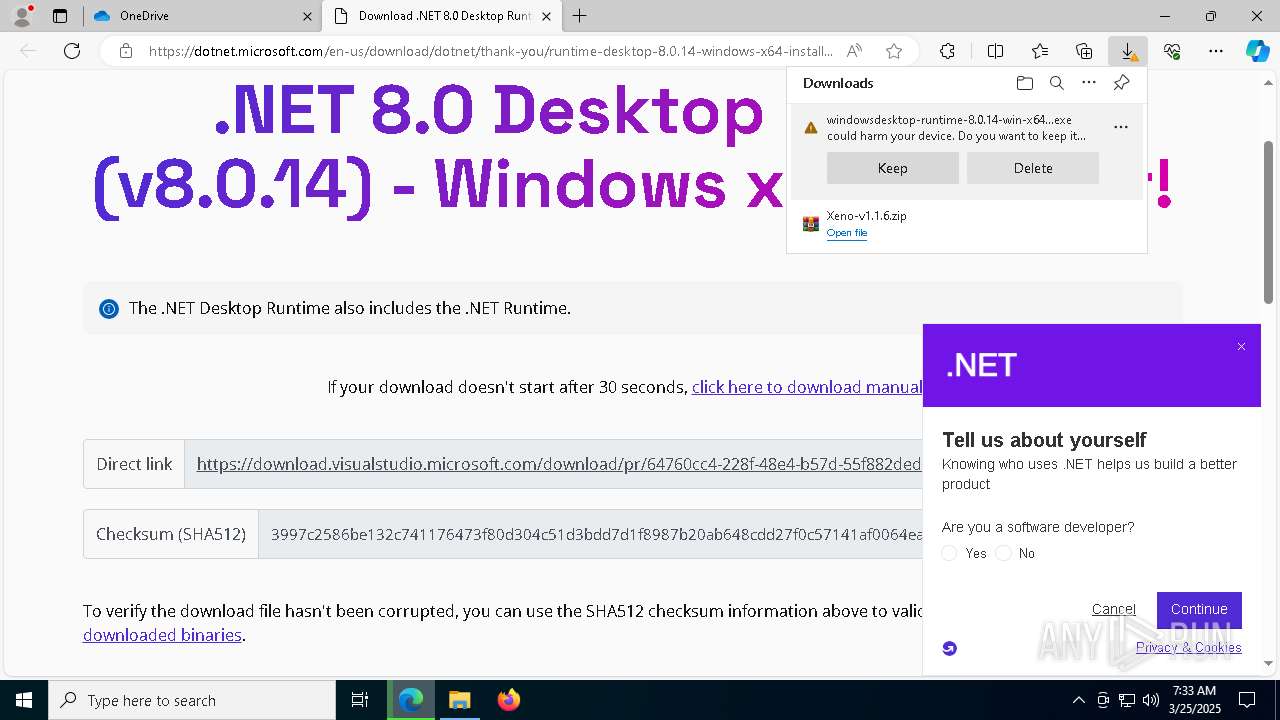Show hidden system tray icons
Screen dimensions: 1280x720
click(1078, 700)
